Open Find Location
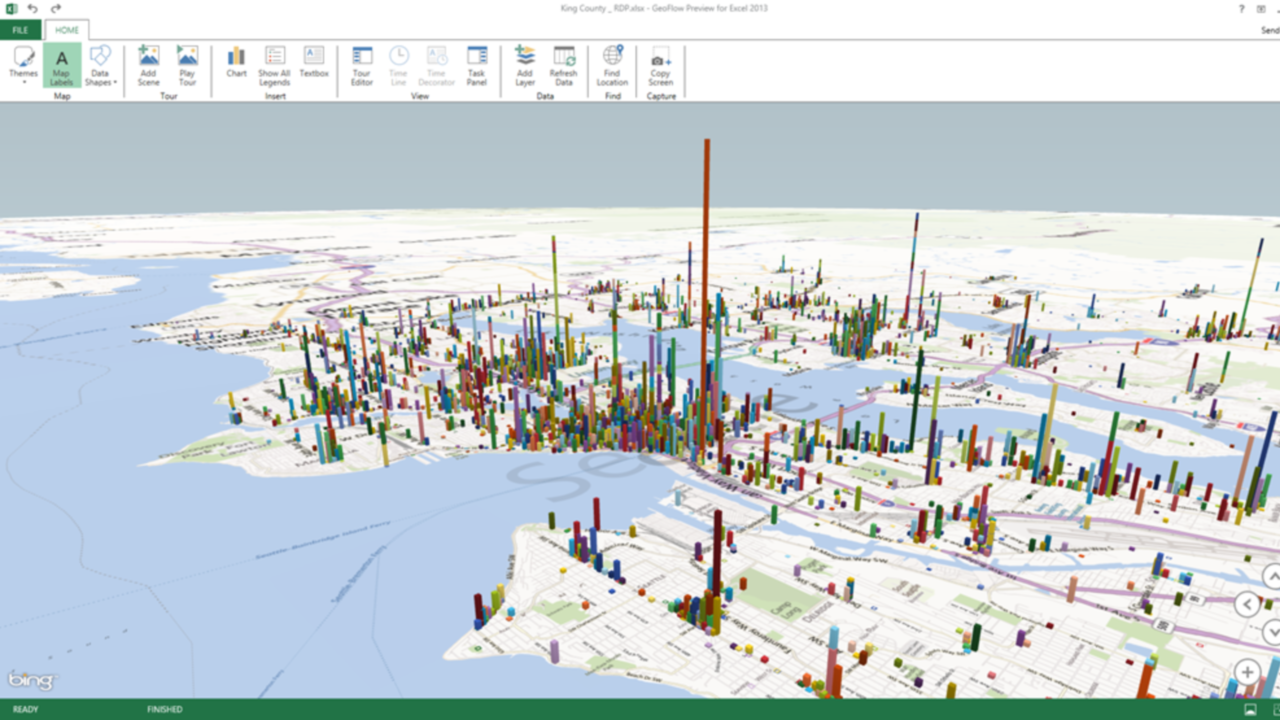Screen dimensions: 1280x720 [612, 65]
